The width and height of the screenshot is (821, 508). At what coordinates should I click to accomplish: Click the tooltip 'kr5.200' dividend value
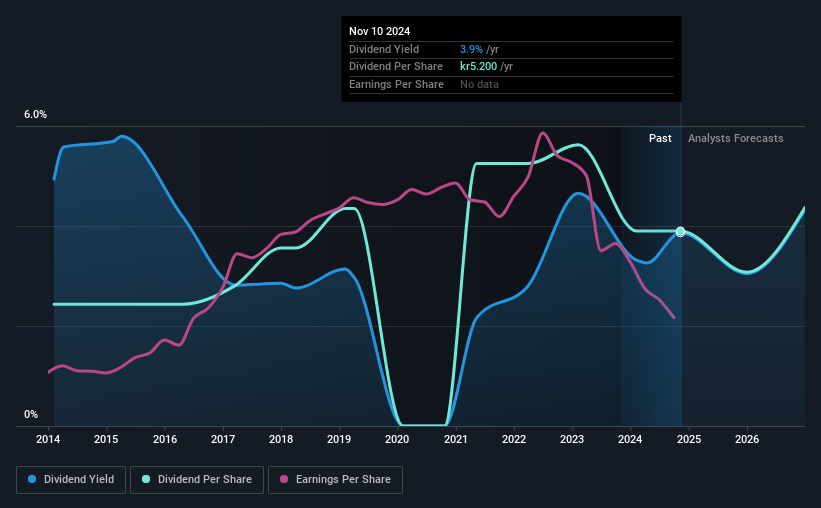point(479,67)
